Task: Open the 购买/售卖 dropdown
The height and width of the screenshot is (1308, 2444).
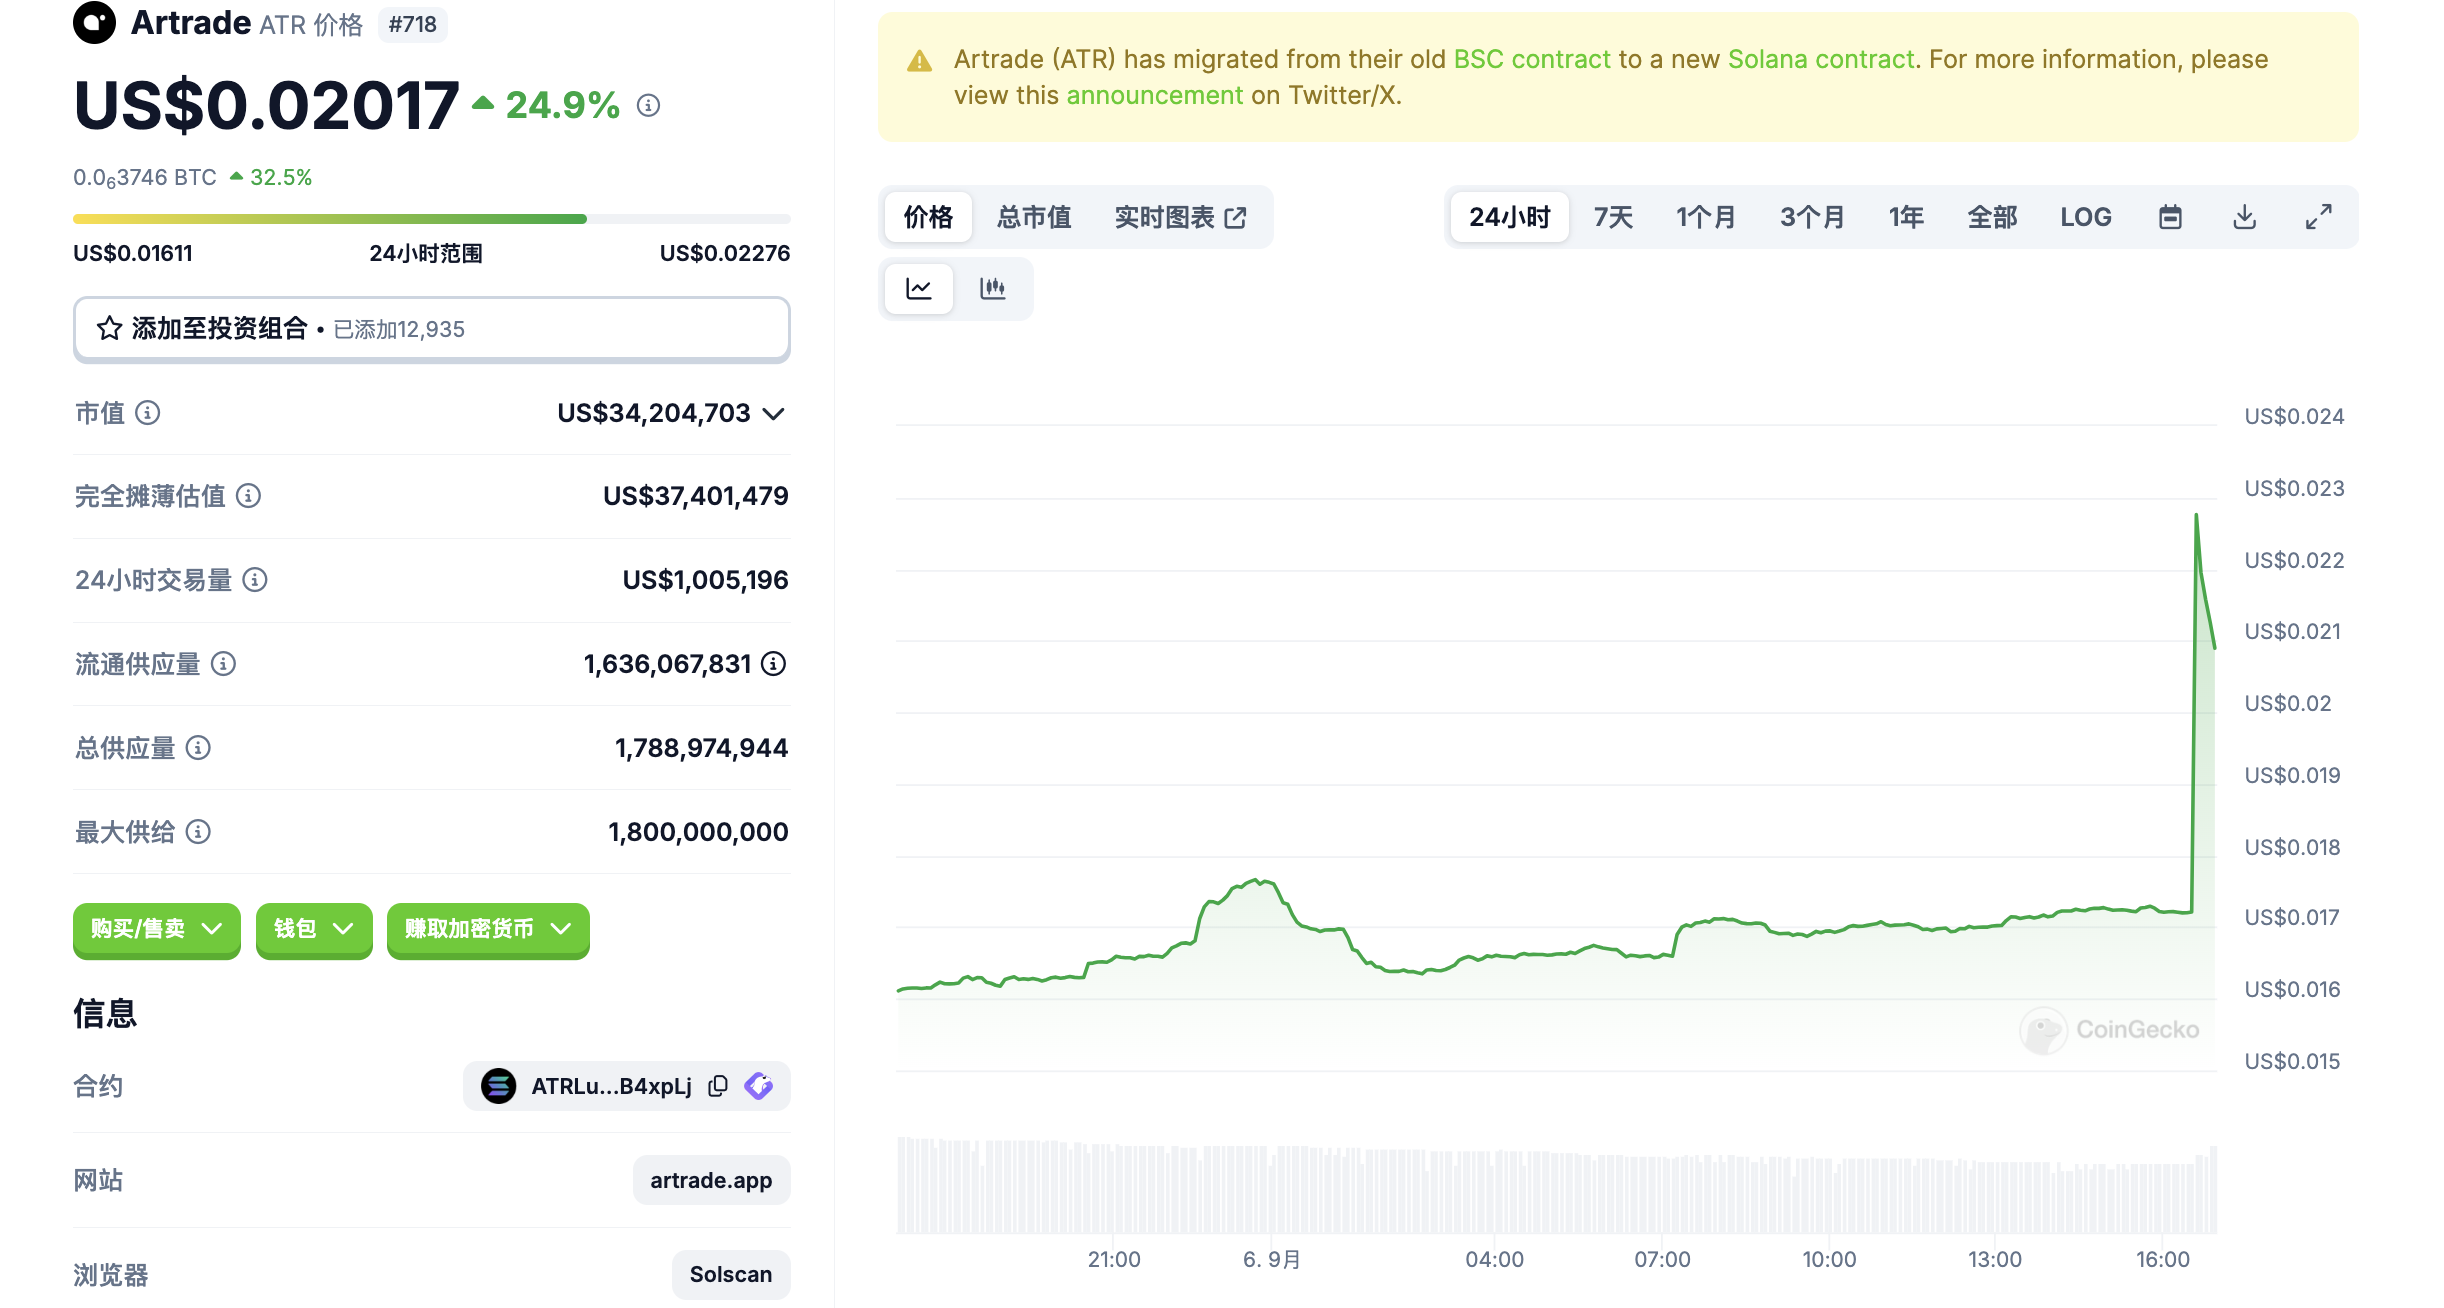Action: 156,929
